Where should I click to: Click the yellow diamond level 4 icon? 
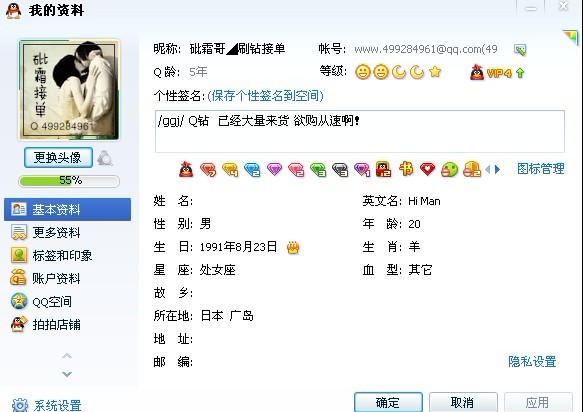click(x=230, y=170)
